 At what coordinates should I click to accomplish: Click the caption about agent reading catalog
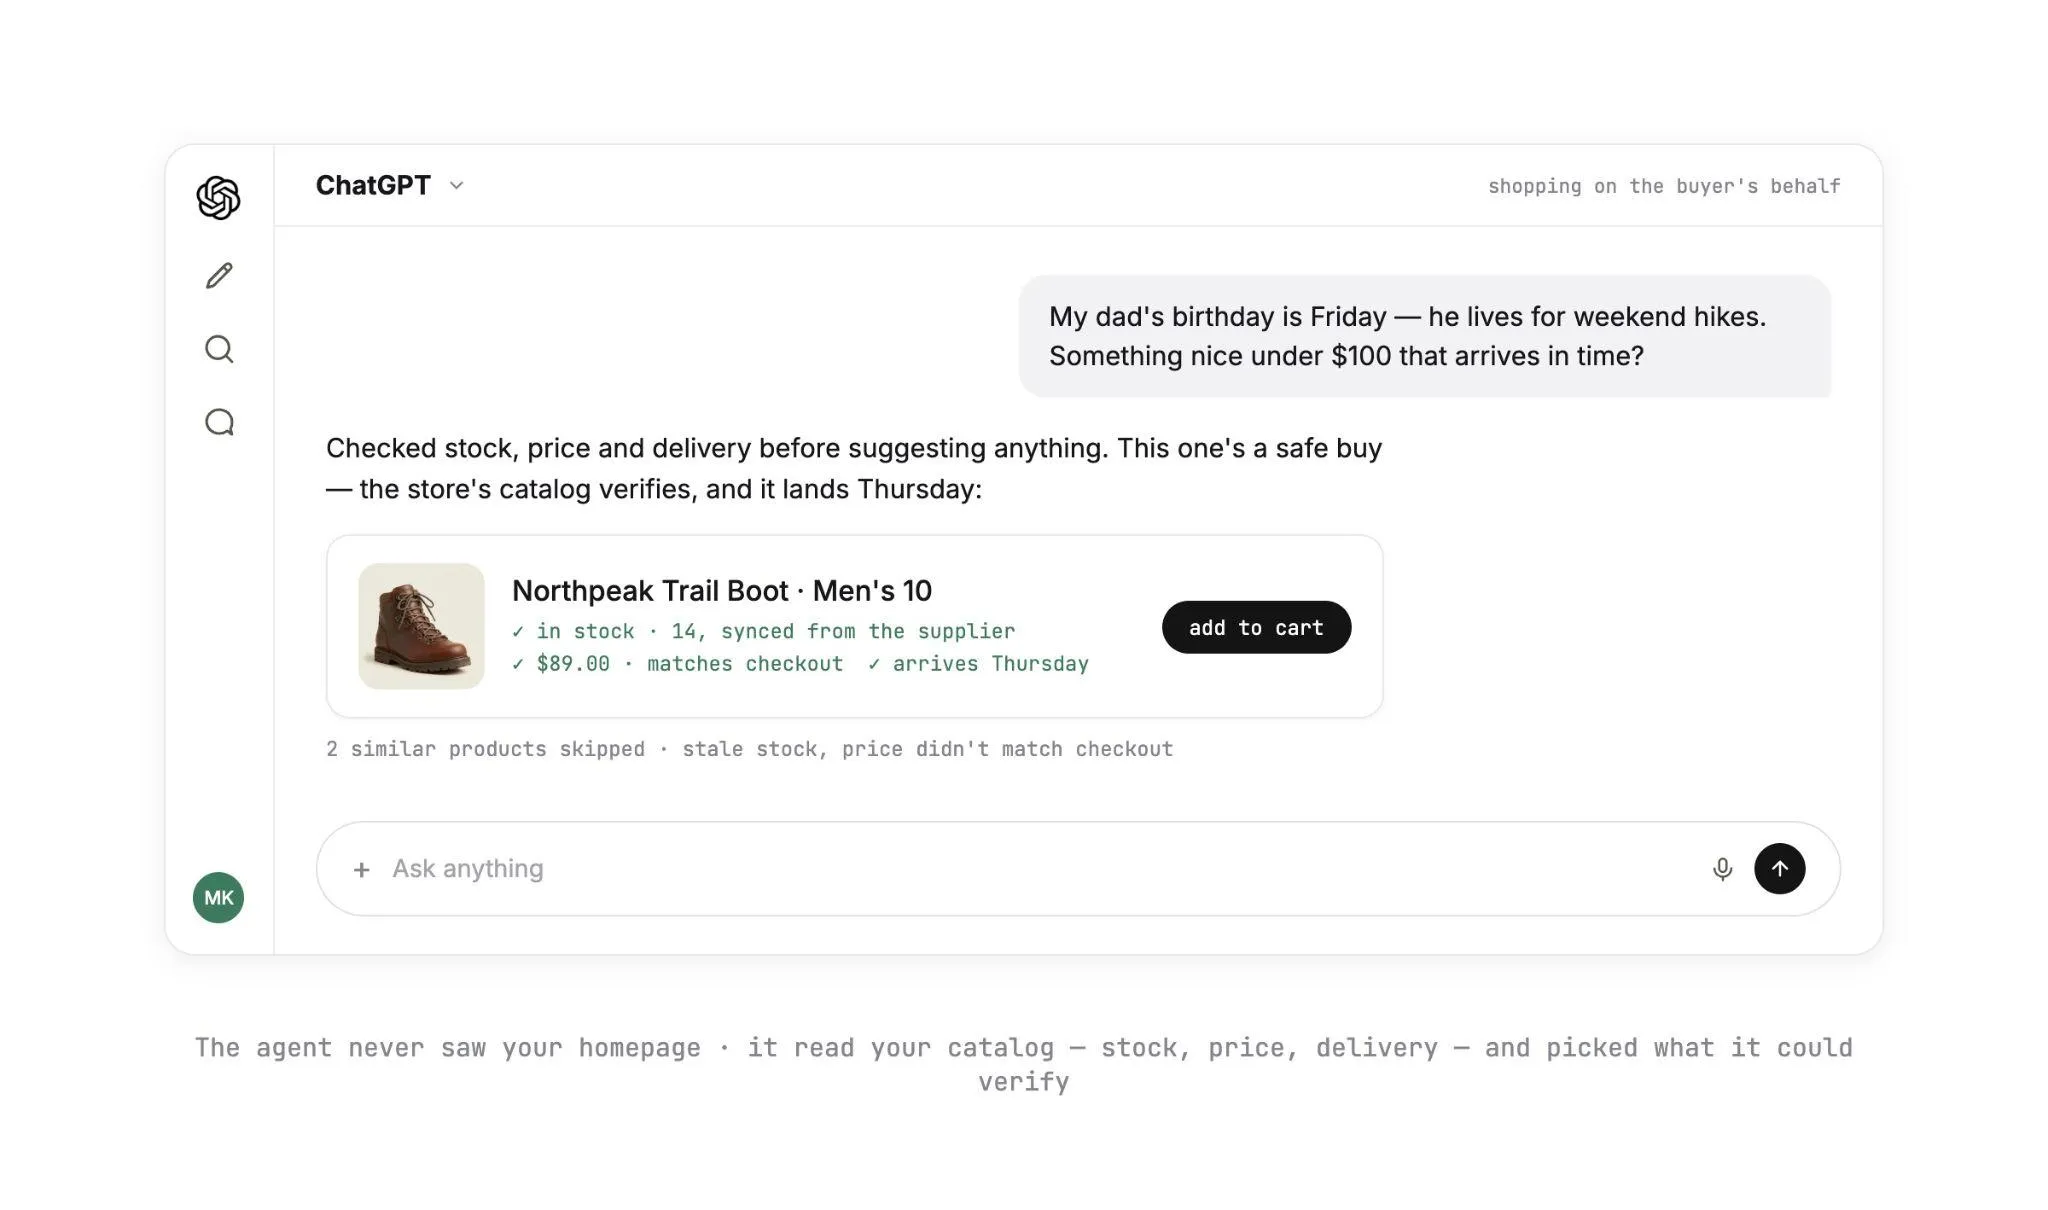[1023, 1064]
